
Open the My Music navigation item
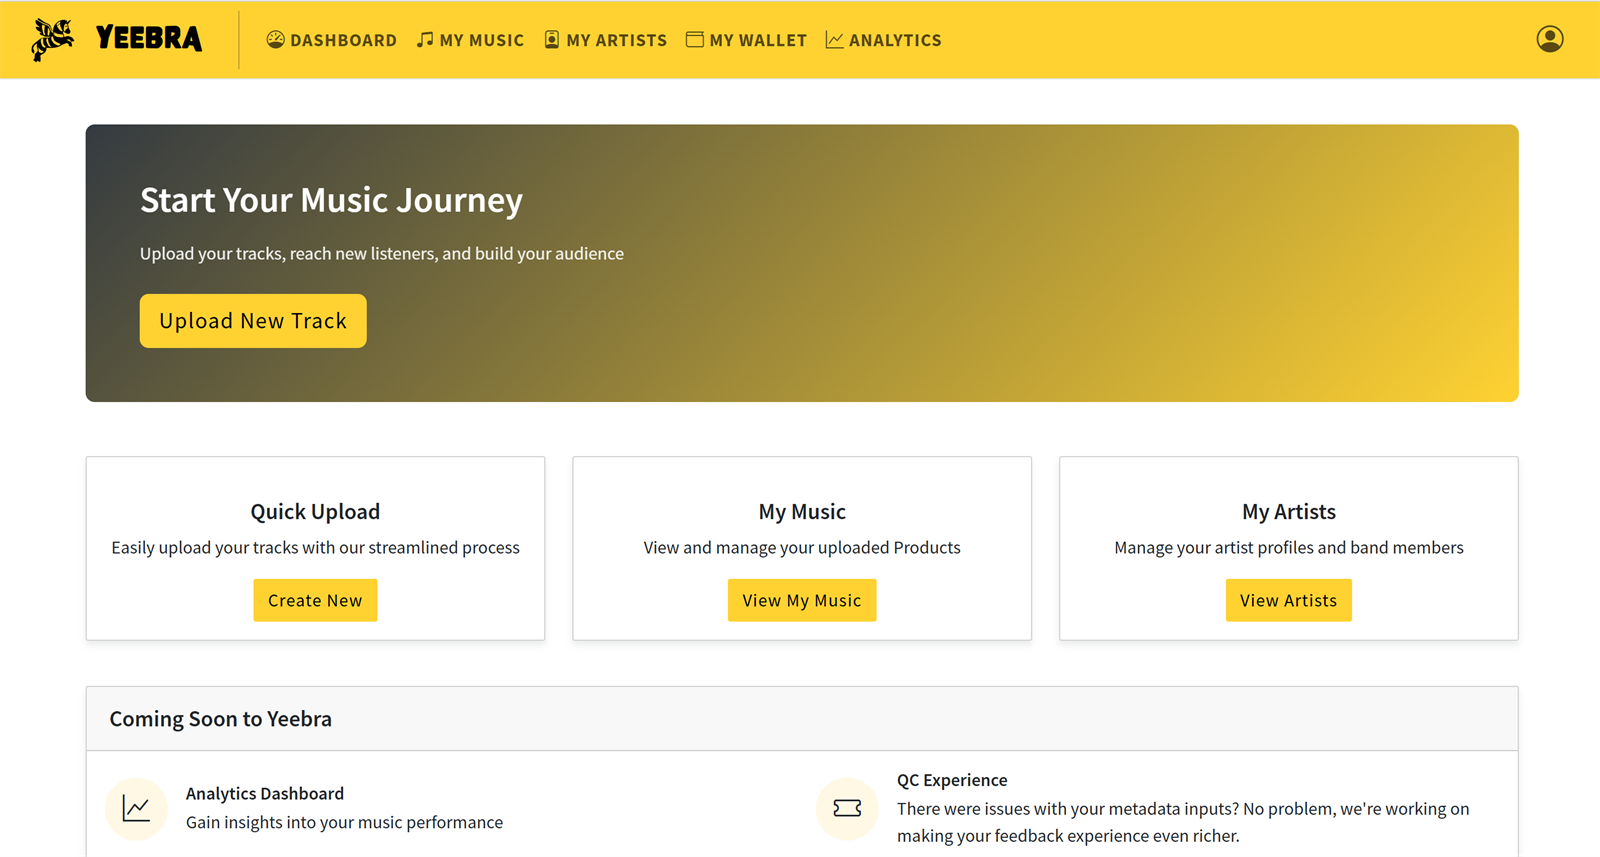(x=470, y=40)
